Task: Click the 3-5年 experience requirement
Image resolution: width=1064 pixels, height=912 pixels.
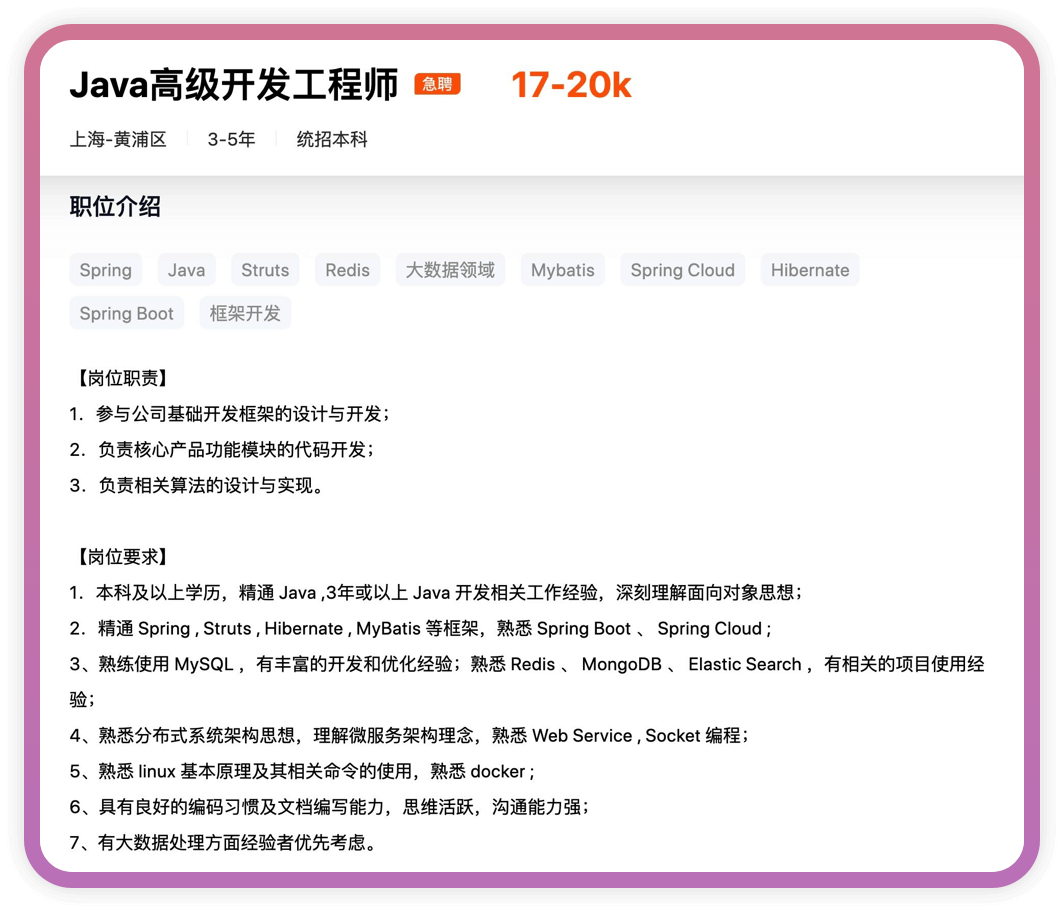Action: click(231, 139)
